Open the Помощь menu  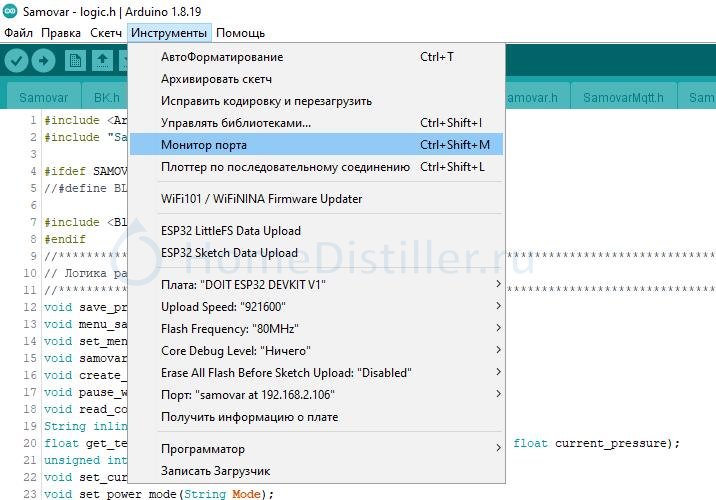click(240, 33)
